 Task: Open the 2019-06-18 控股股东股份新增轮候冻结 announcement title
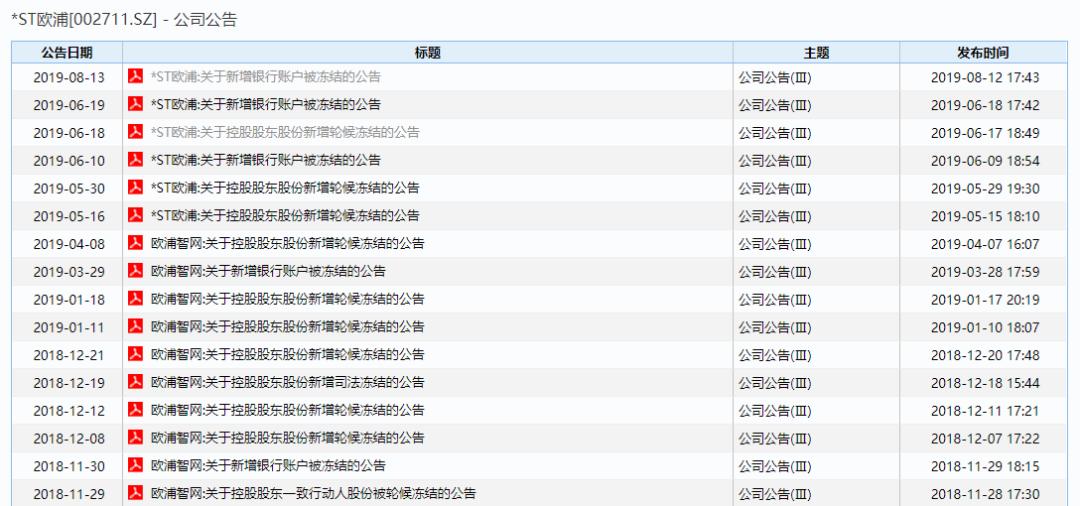pyautogui.click(x=285, y=133)
